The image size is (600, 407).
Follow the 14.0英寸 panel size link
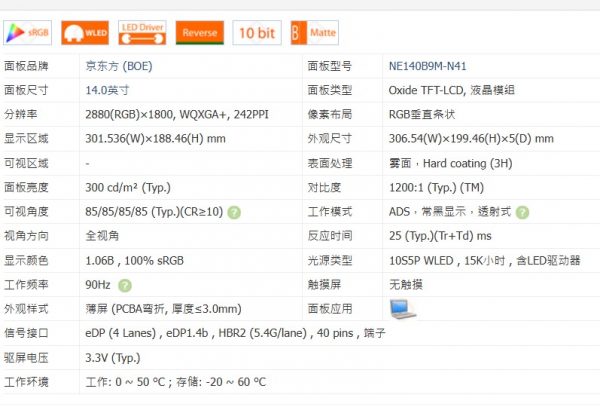[107, 90]
